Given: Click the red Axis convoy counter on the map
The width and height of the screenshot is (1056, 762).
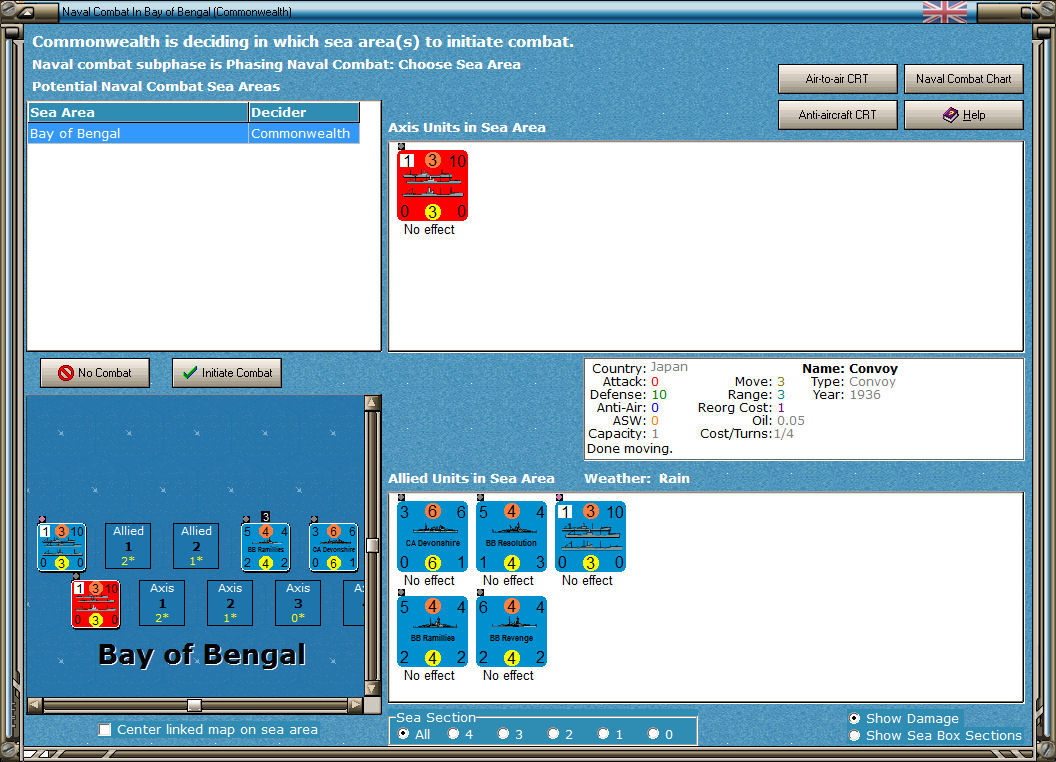Looking at the screenshot, I should pos(96,604).
